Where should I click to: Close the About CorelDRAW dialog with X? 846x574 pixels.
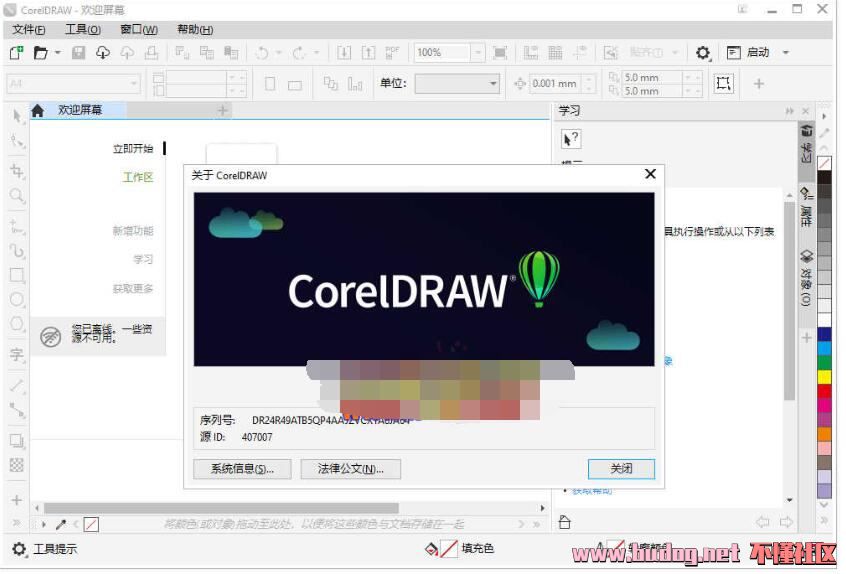(650, 174)
